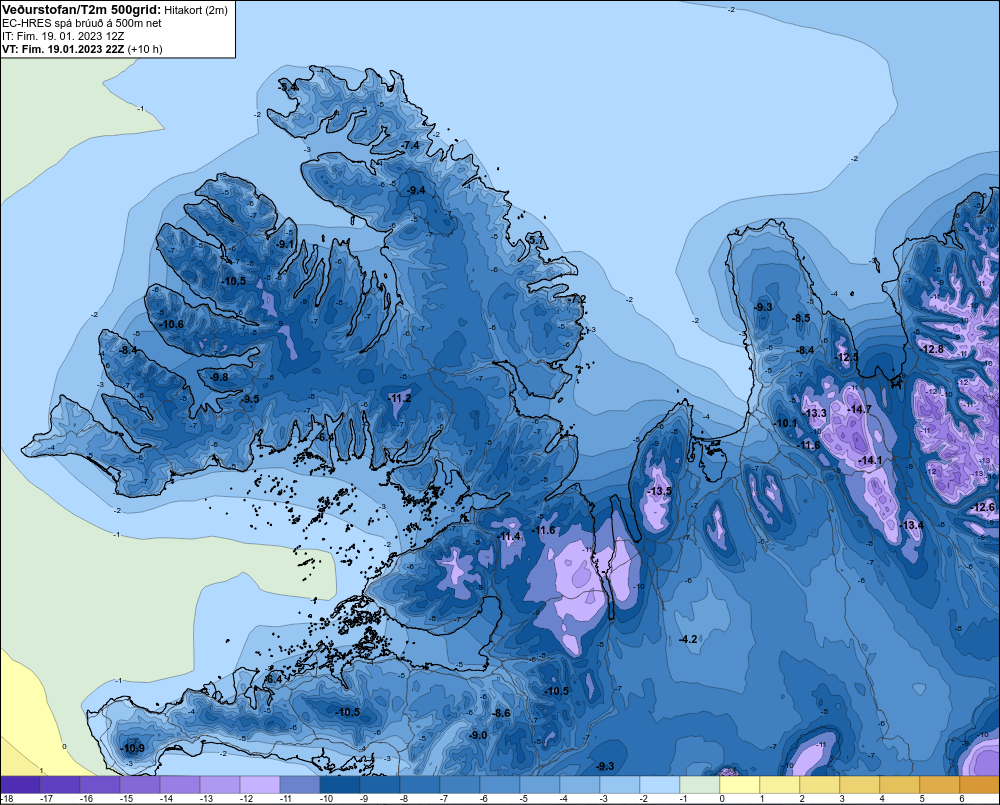The image size is (1000, 805).
Task: Click the -10.6 temperature label
Action: 172,324
